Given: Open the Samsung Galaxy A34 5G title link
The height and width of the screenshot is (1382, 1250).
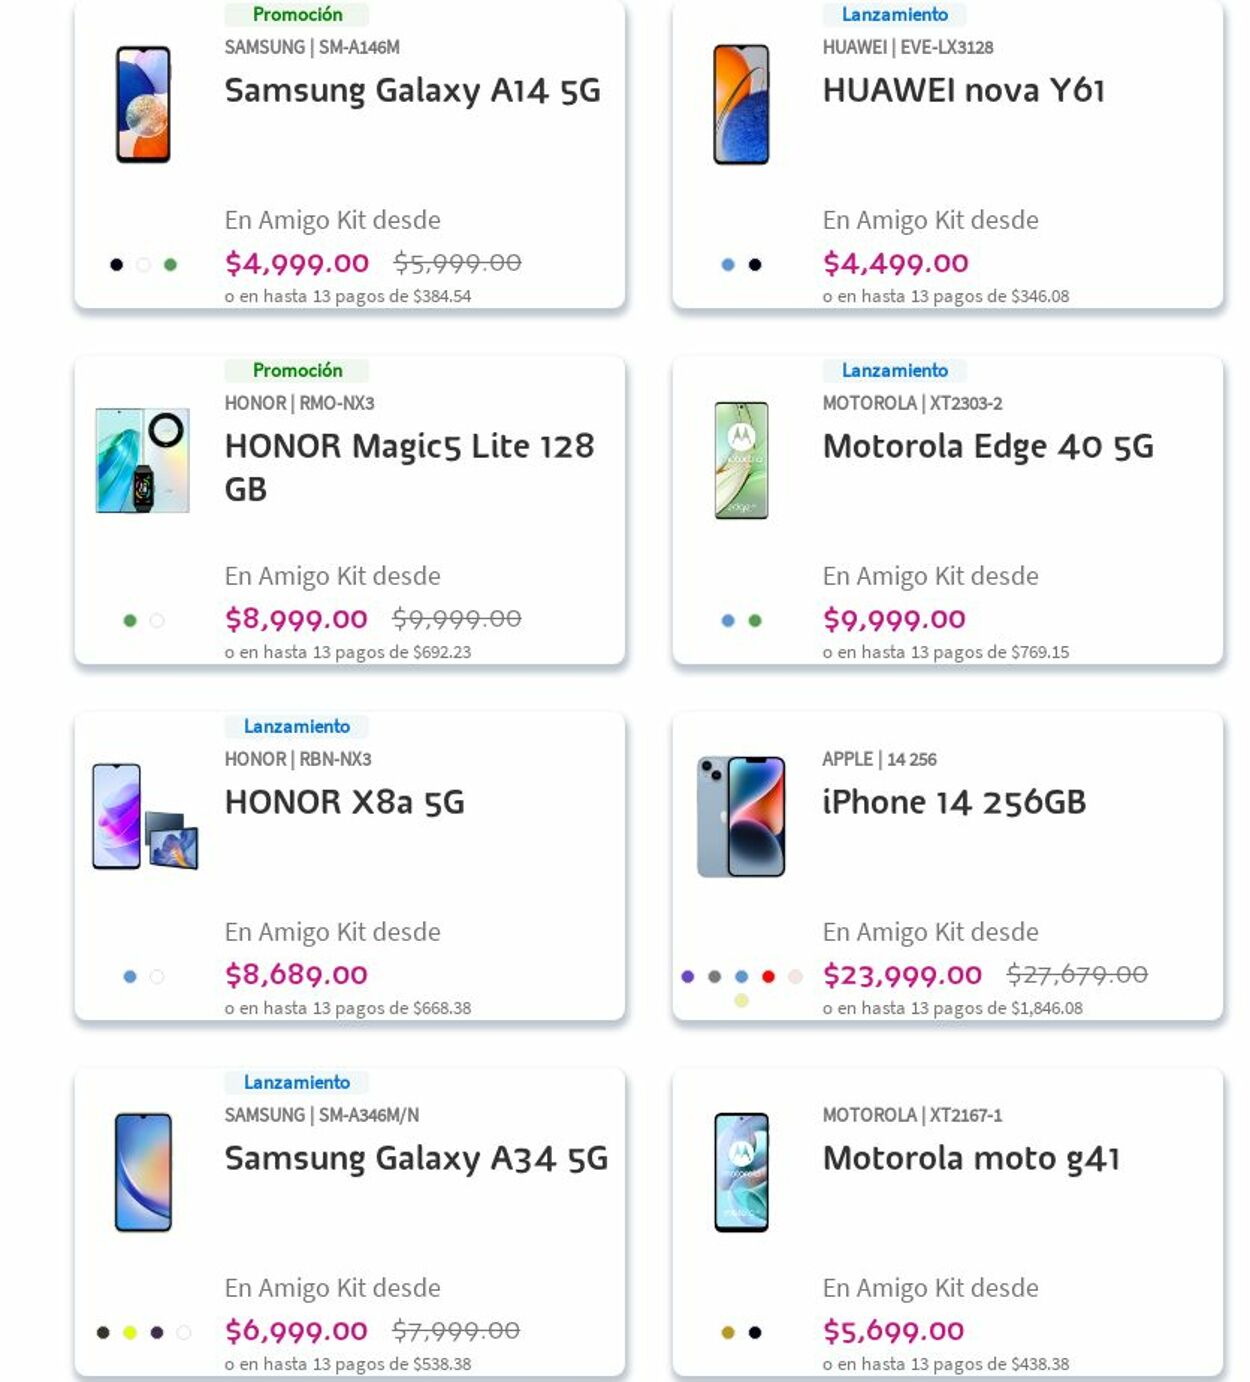Looking at the screenshot, I should pyautogui.click(x=416, y=1158).
